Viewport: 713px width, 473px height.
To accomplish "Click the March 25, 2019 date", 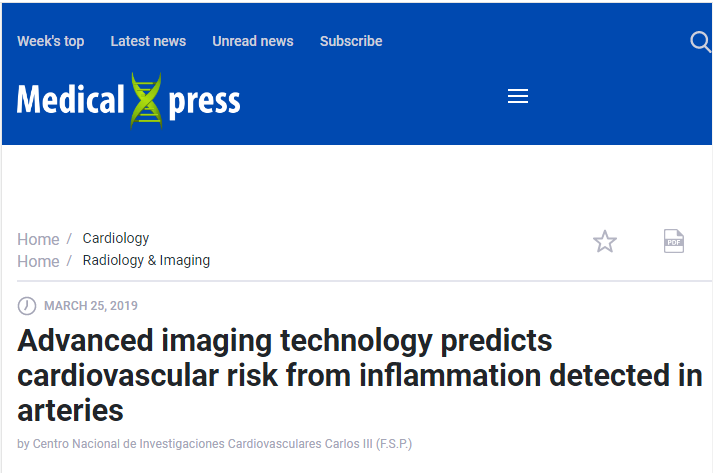I will point(90,306).
